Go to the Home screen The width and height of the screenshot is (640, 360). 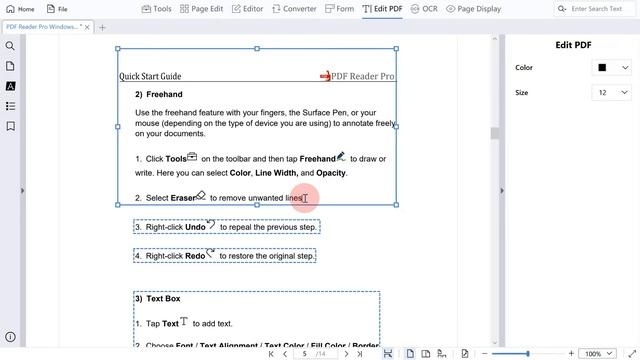20,9
